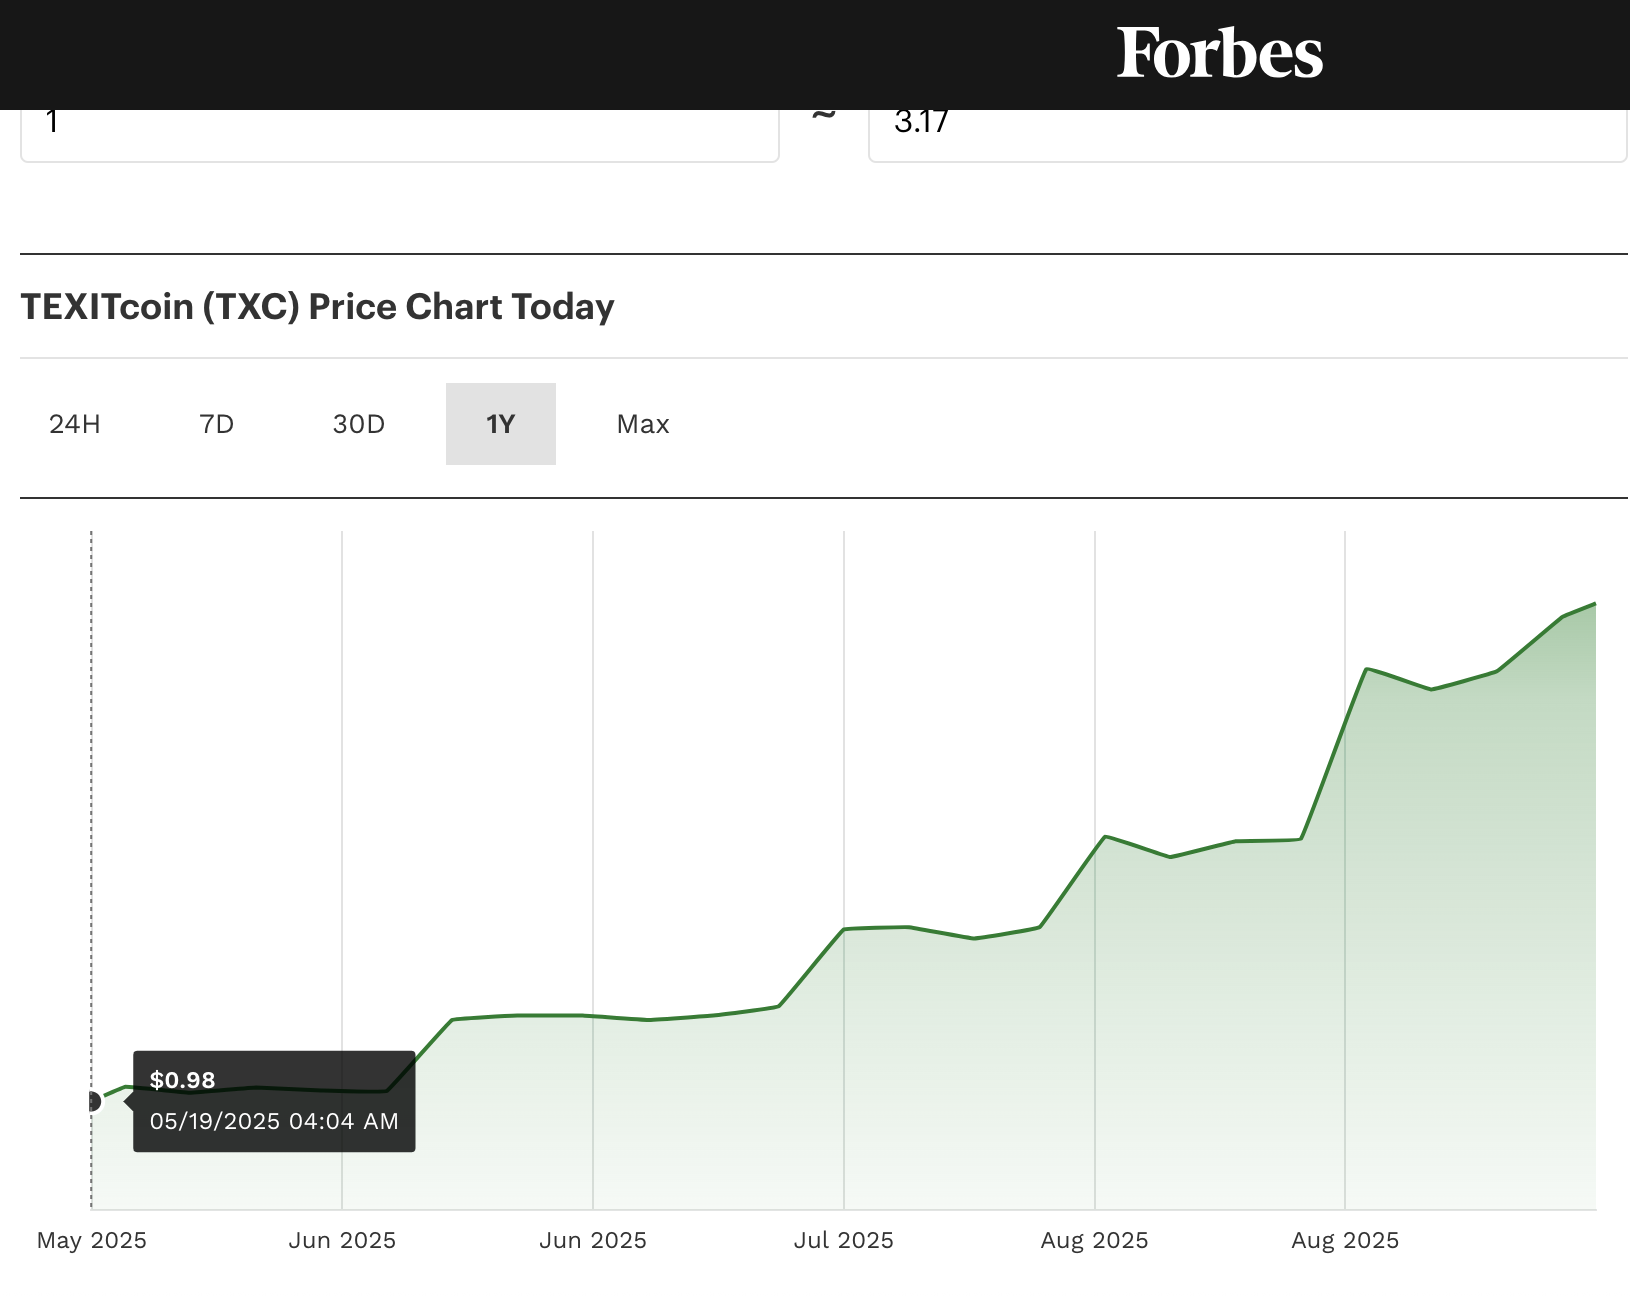Viewport: 1630px width, 1296px height.
Task: Click the chart line's highest right endpoint
Action: (x=1594, y=604)
